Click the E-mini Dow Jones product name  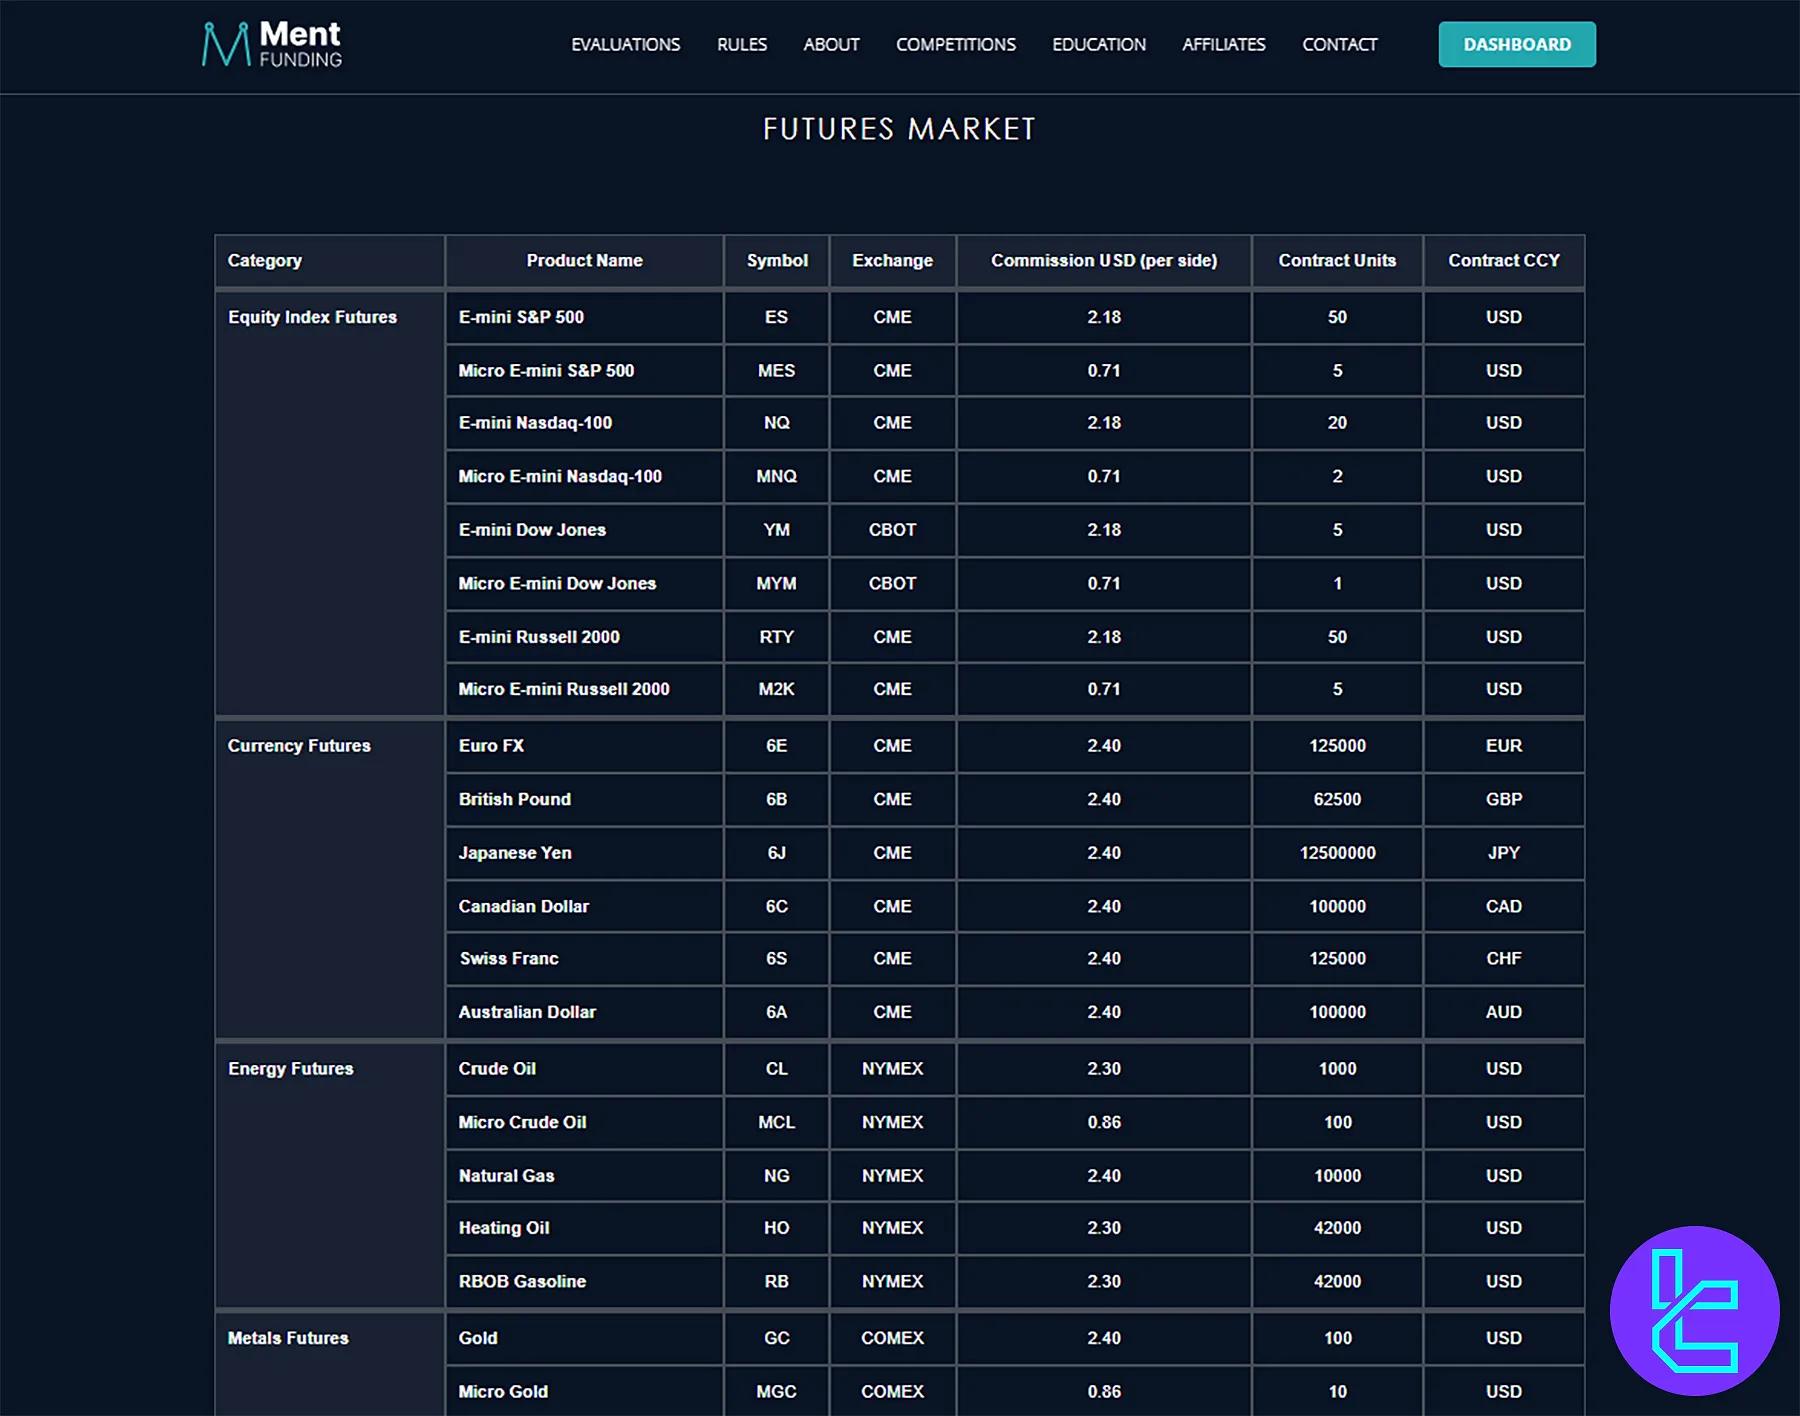(532, 530)
